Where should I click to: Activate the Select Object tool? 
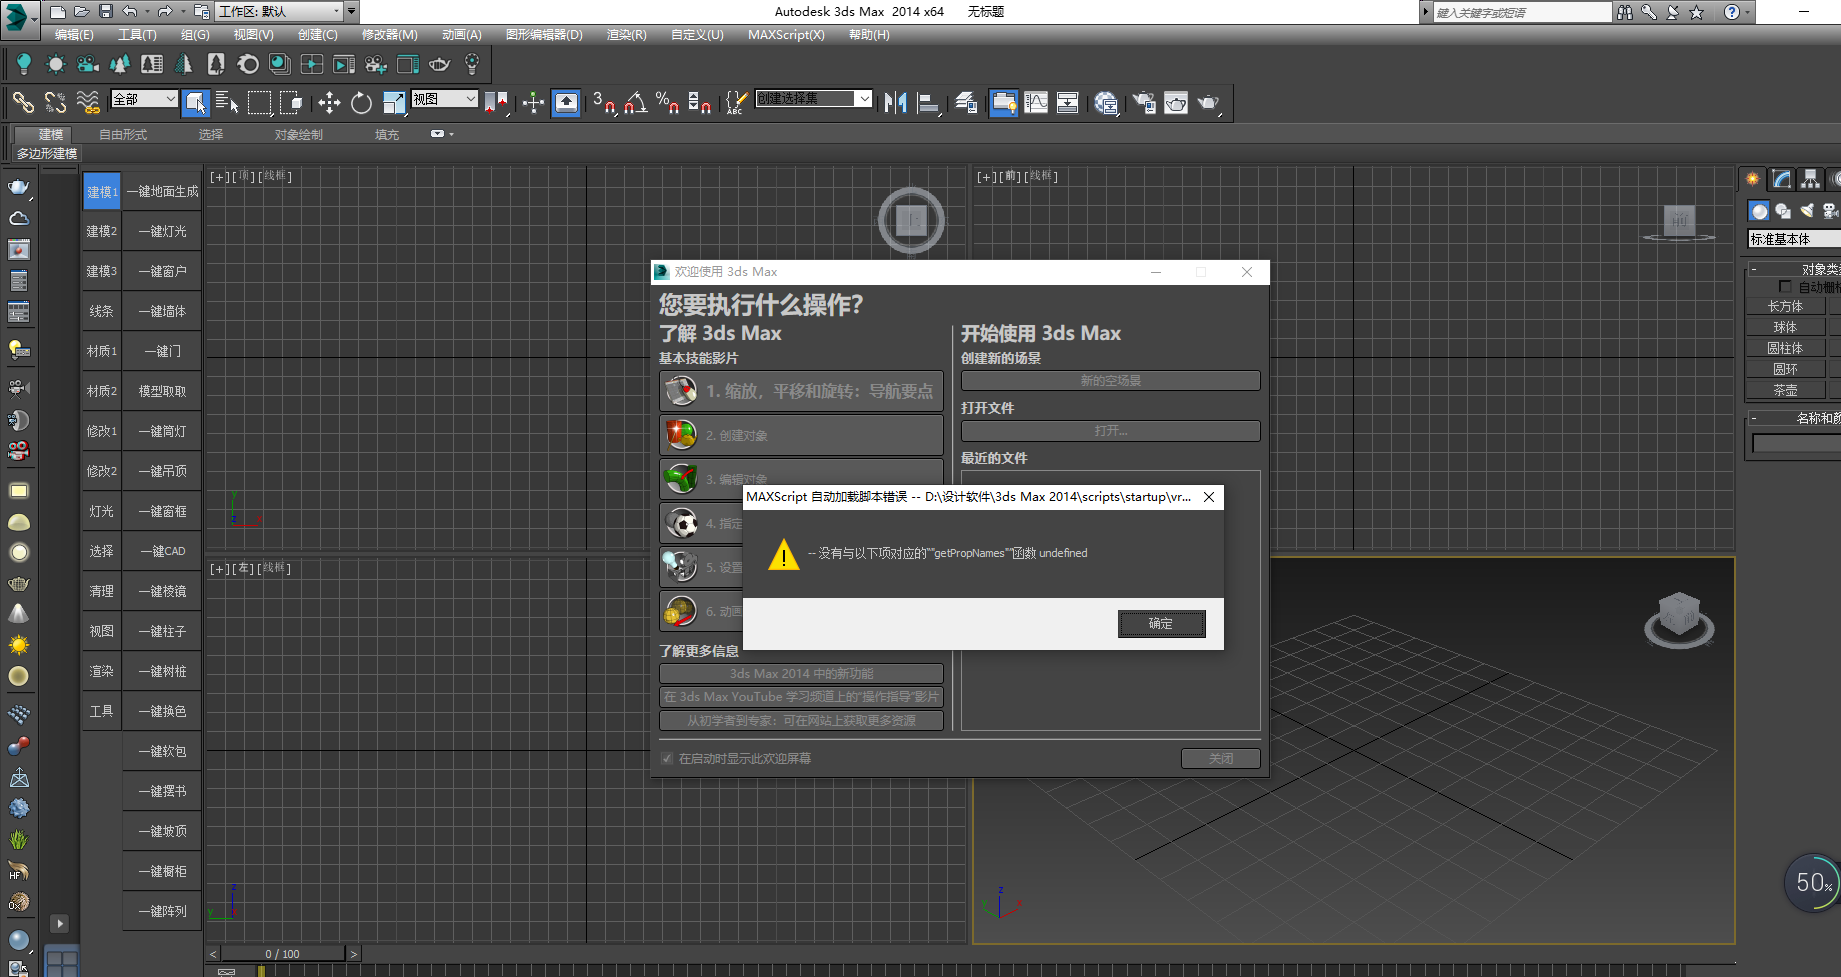pos(196,102)
